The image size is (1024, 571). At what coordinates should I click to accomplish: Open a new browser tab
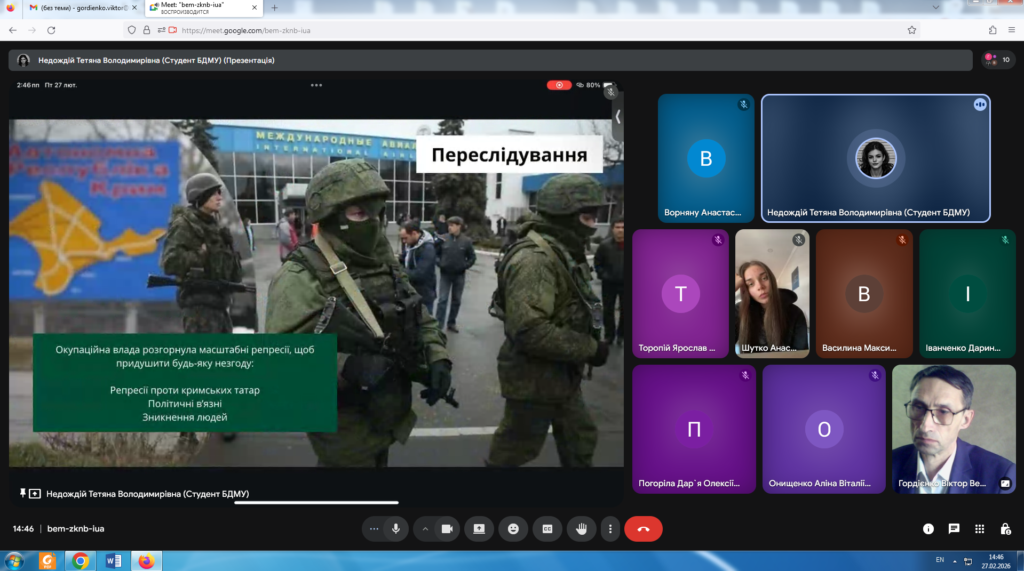click(275, 8)
